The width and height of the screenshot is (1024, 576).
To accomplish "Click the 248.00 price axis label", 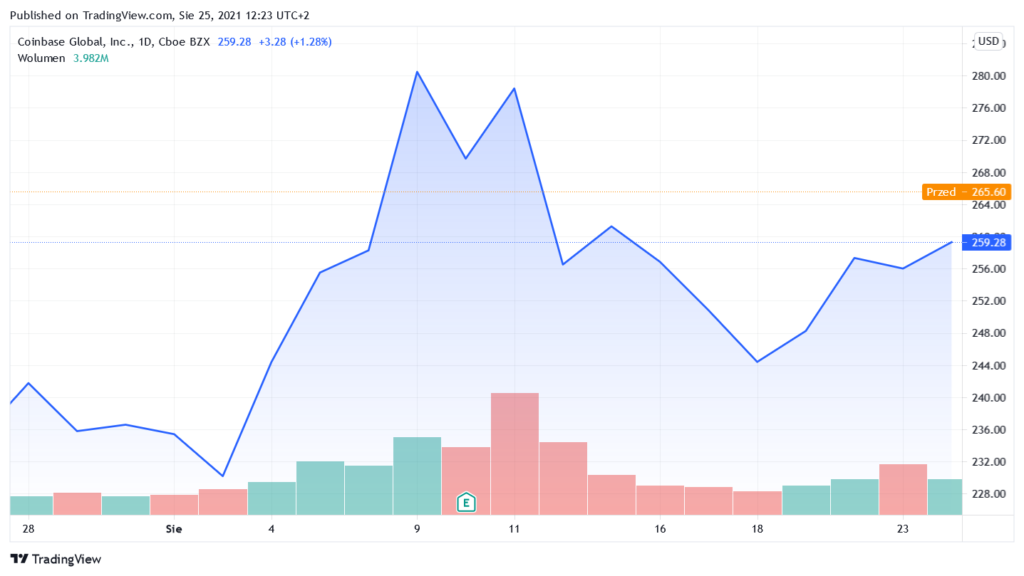I will [989, 333].
